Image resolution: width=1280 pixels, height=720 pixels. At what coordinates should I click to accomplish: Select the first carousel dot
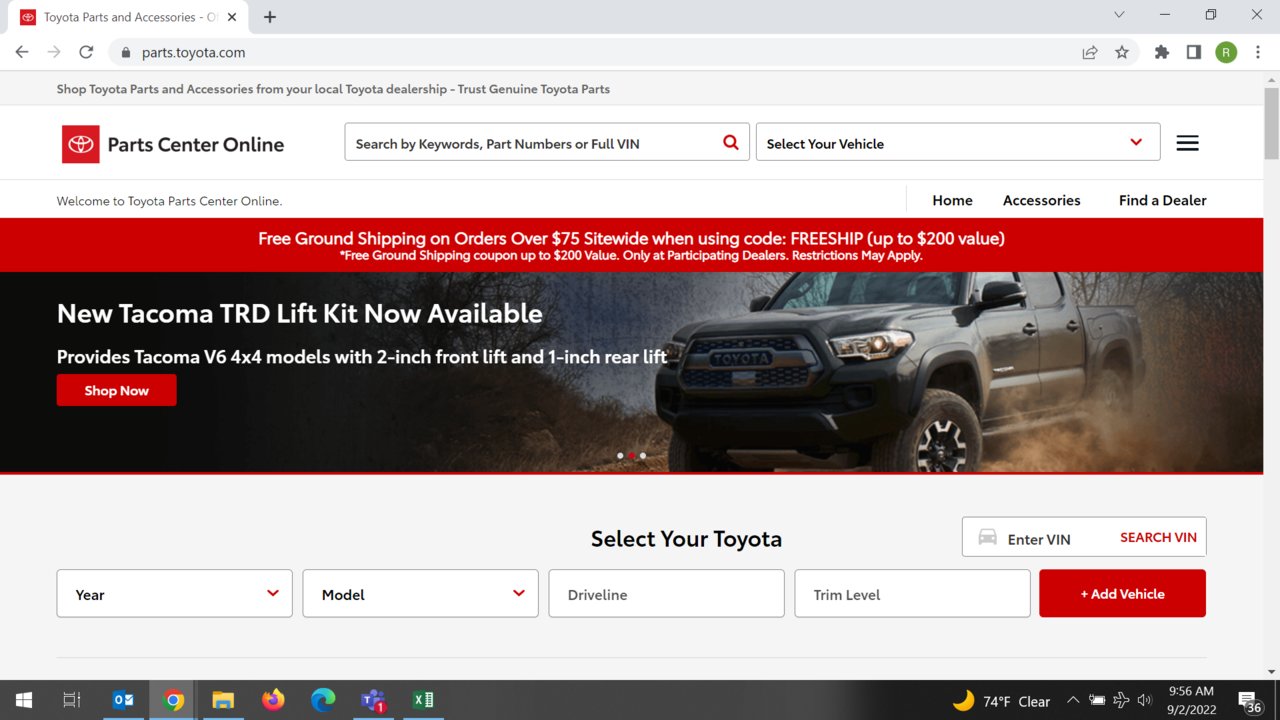tap(620, 455)
